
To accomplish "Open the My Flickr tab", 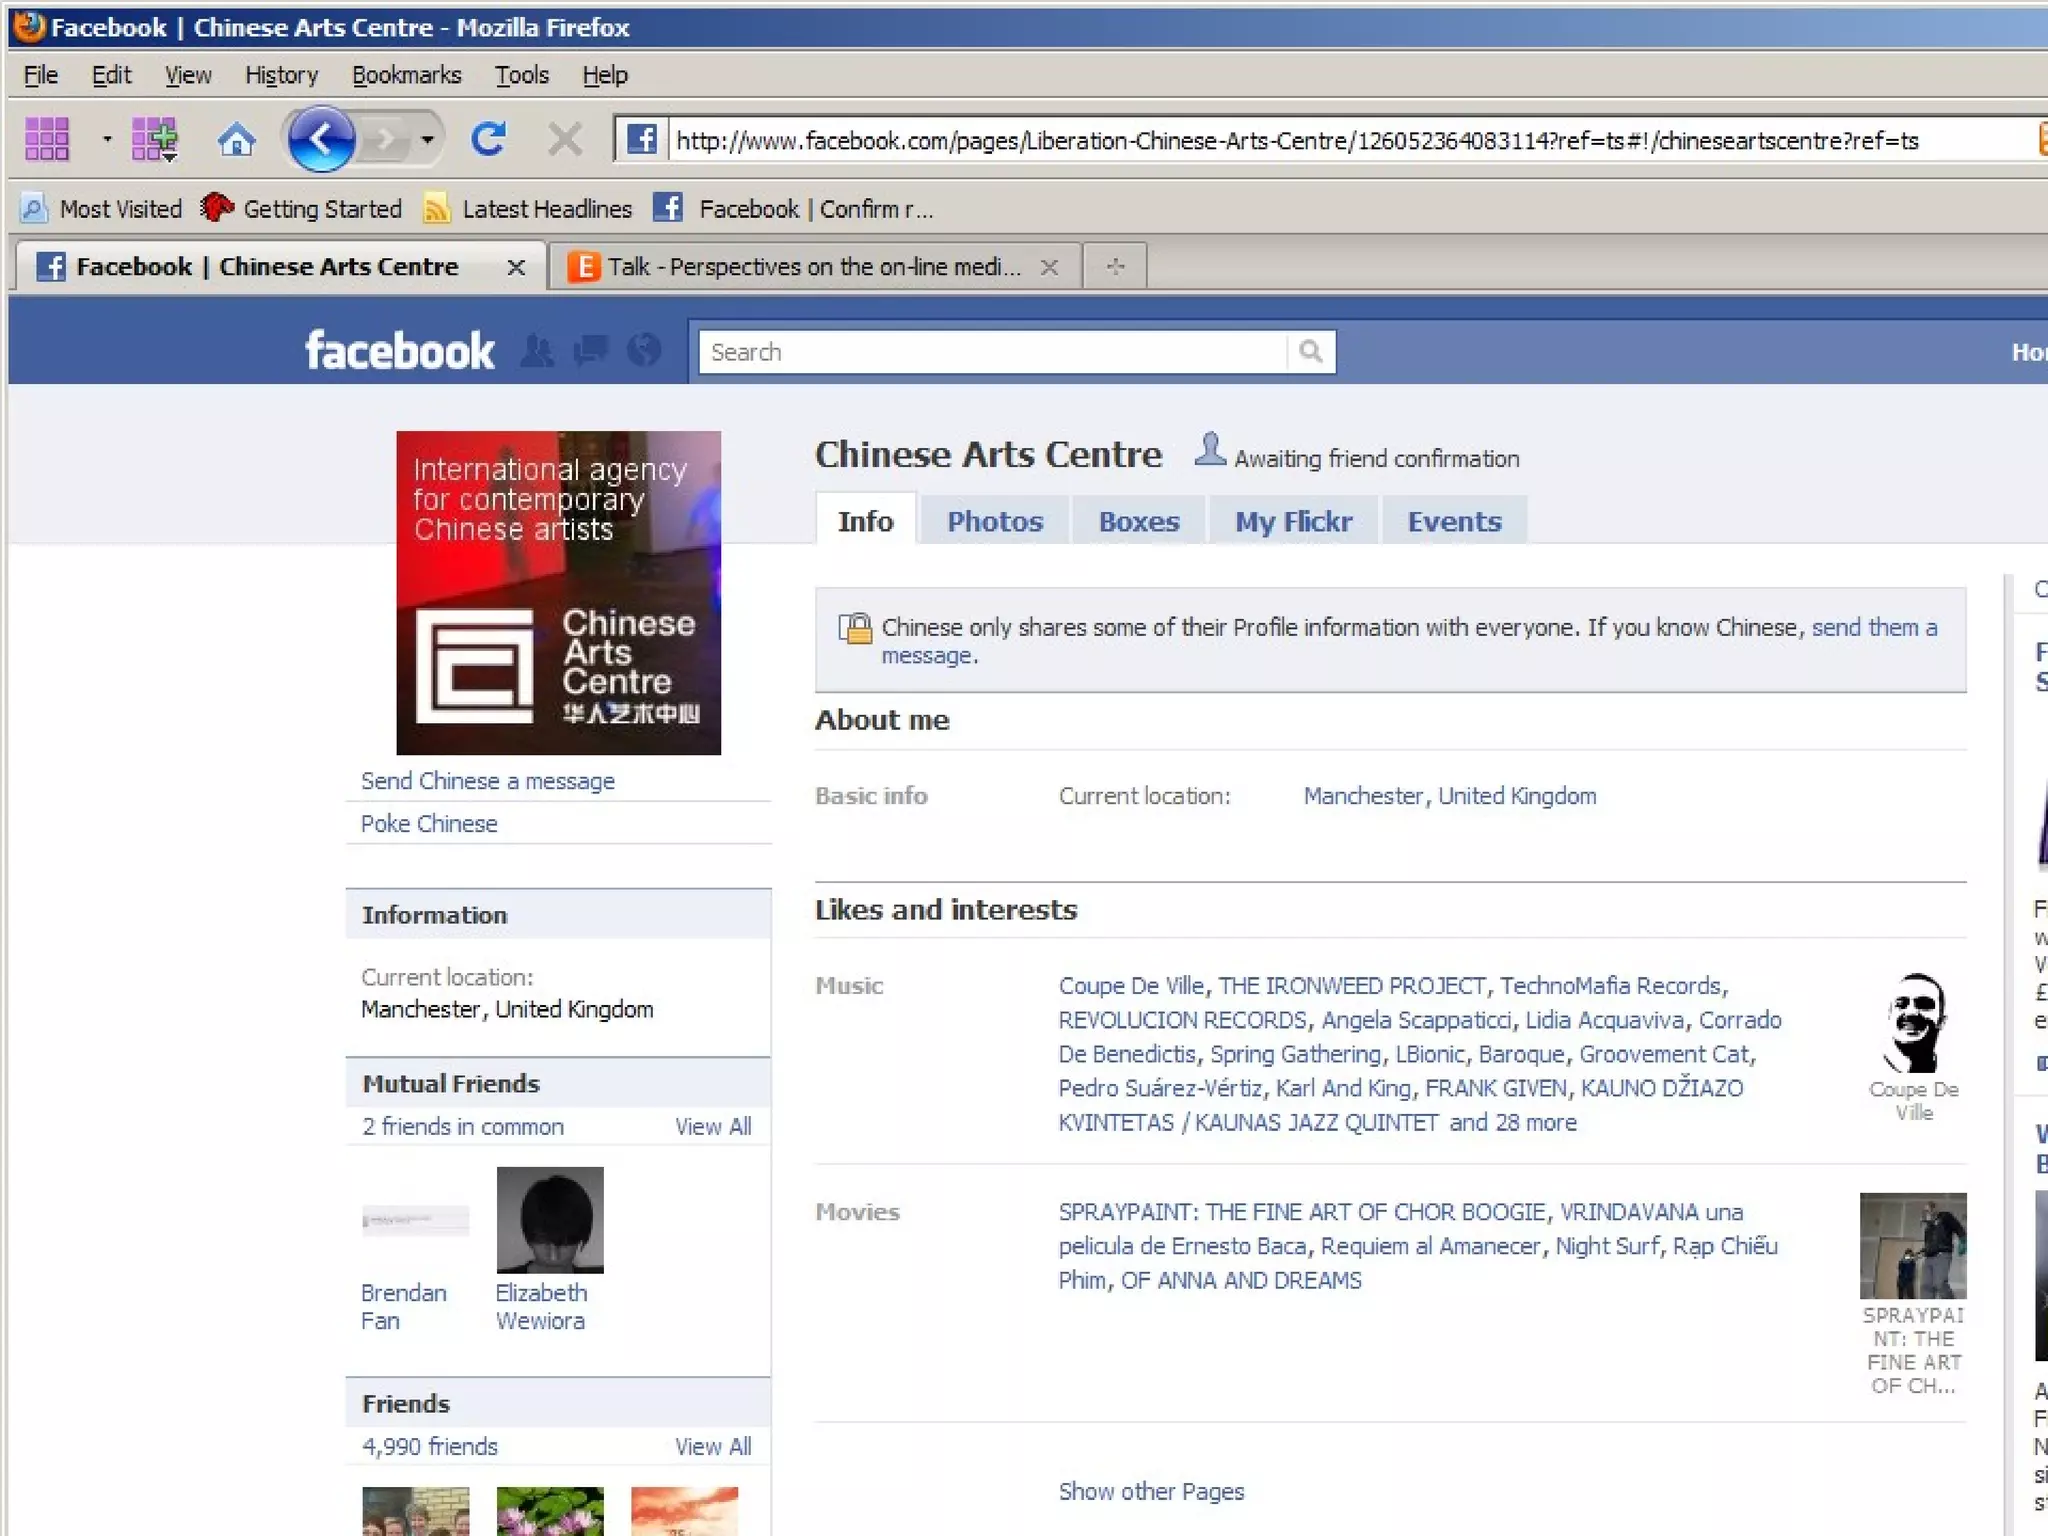I will pos(1293,522).
